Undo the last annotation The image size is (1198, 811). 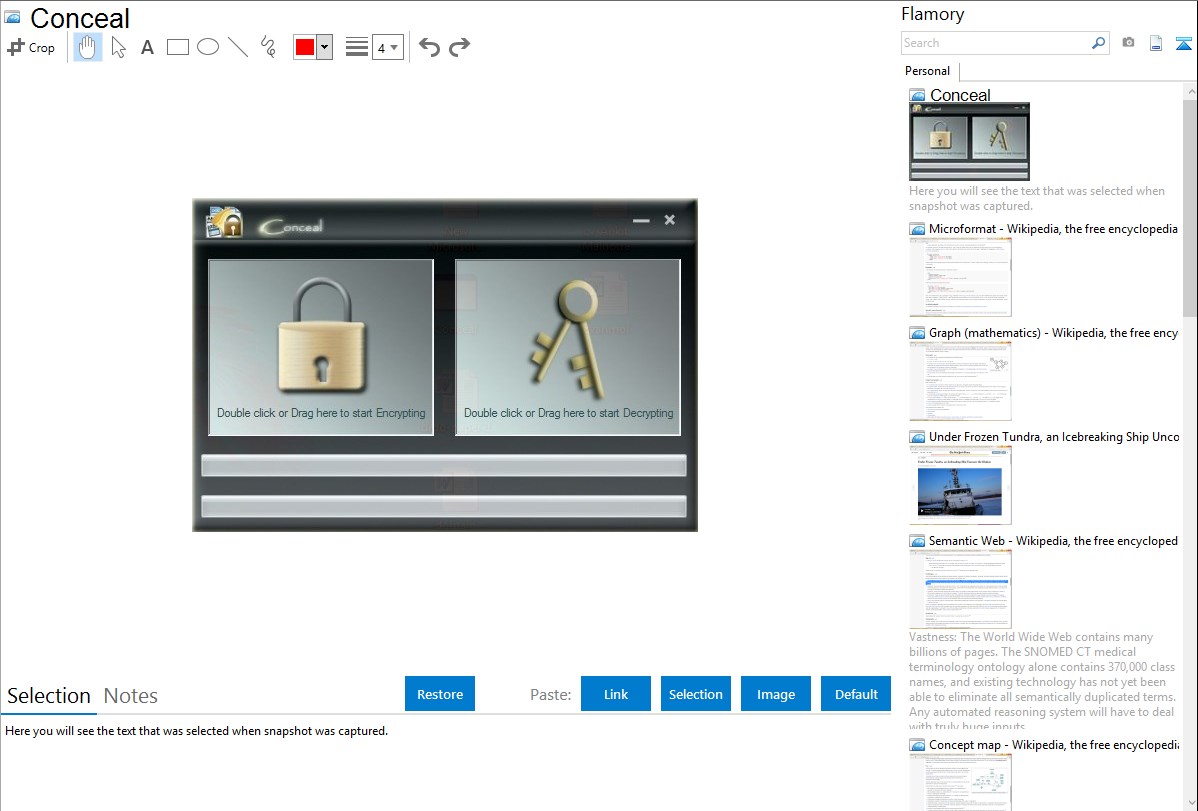click(x=429, y=47)
